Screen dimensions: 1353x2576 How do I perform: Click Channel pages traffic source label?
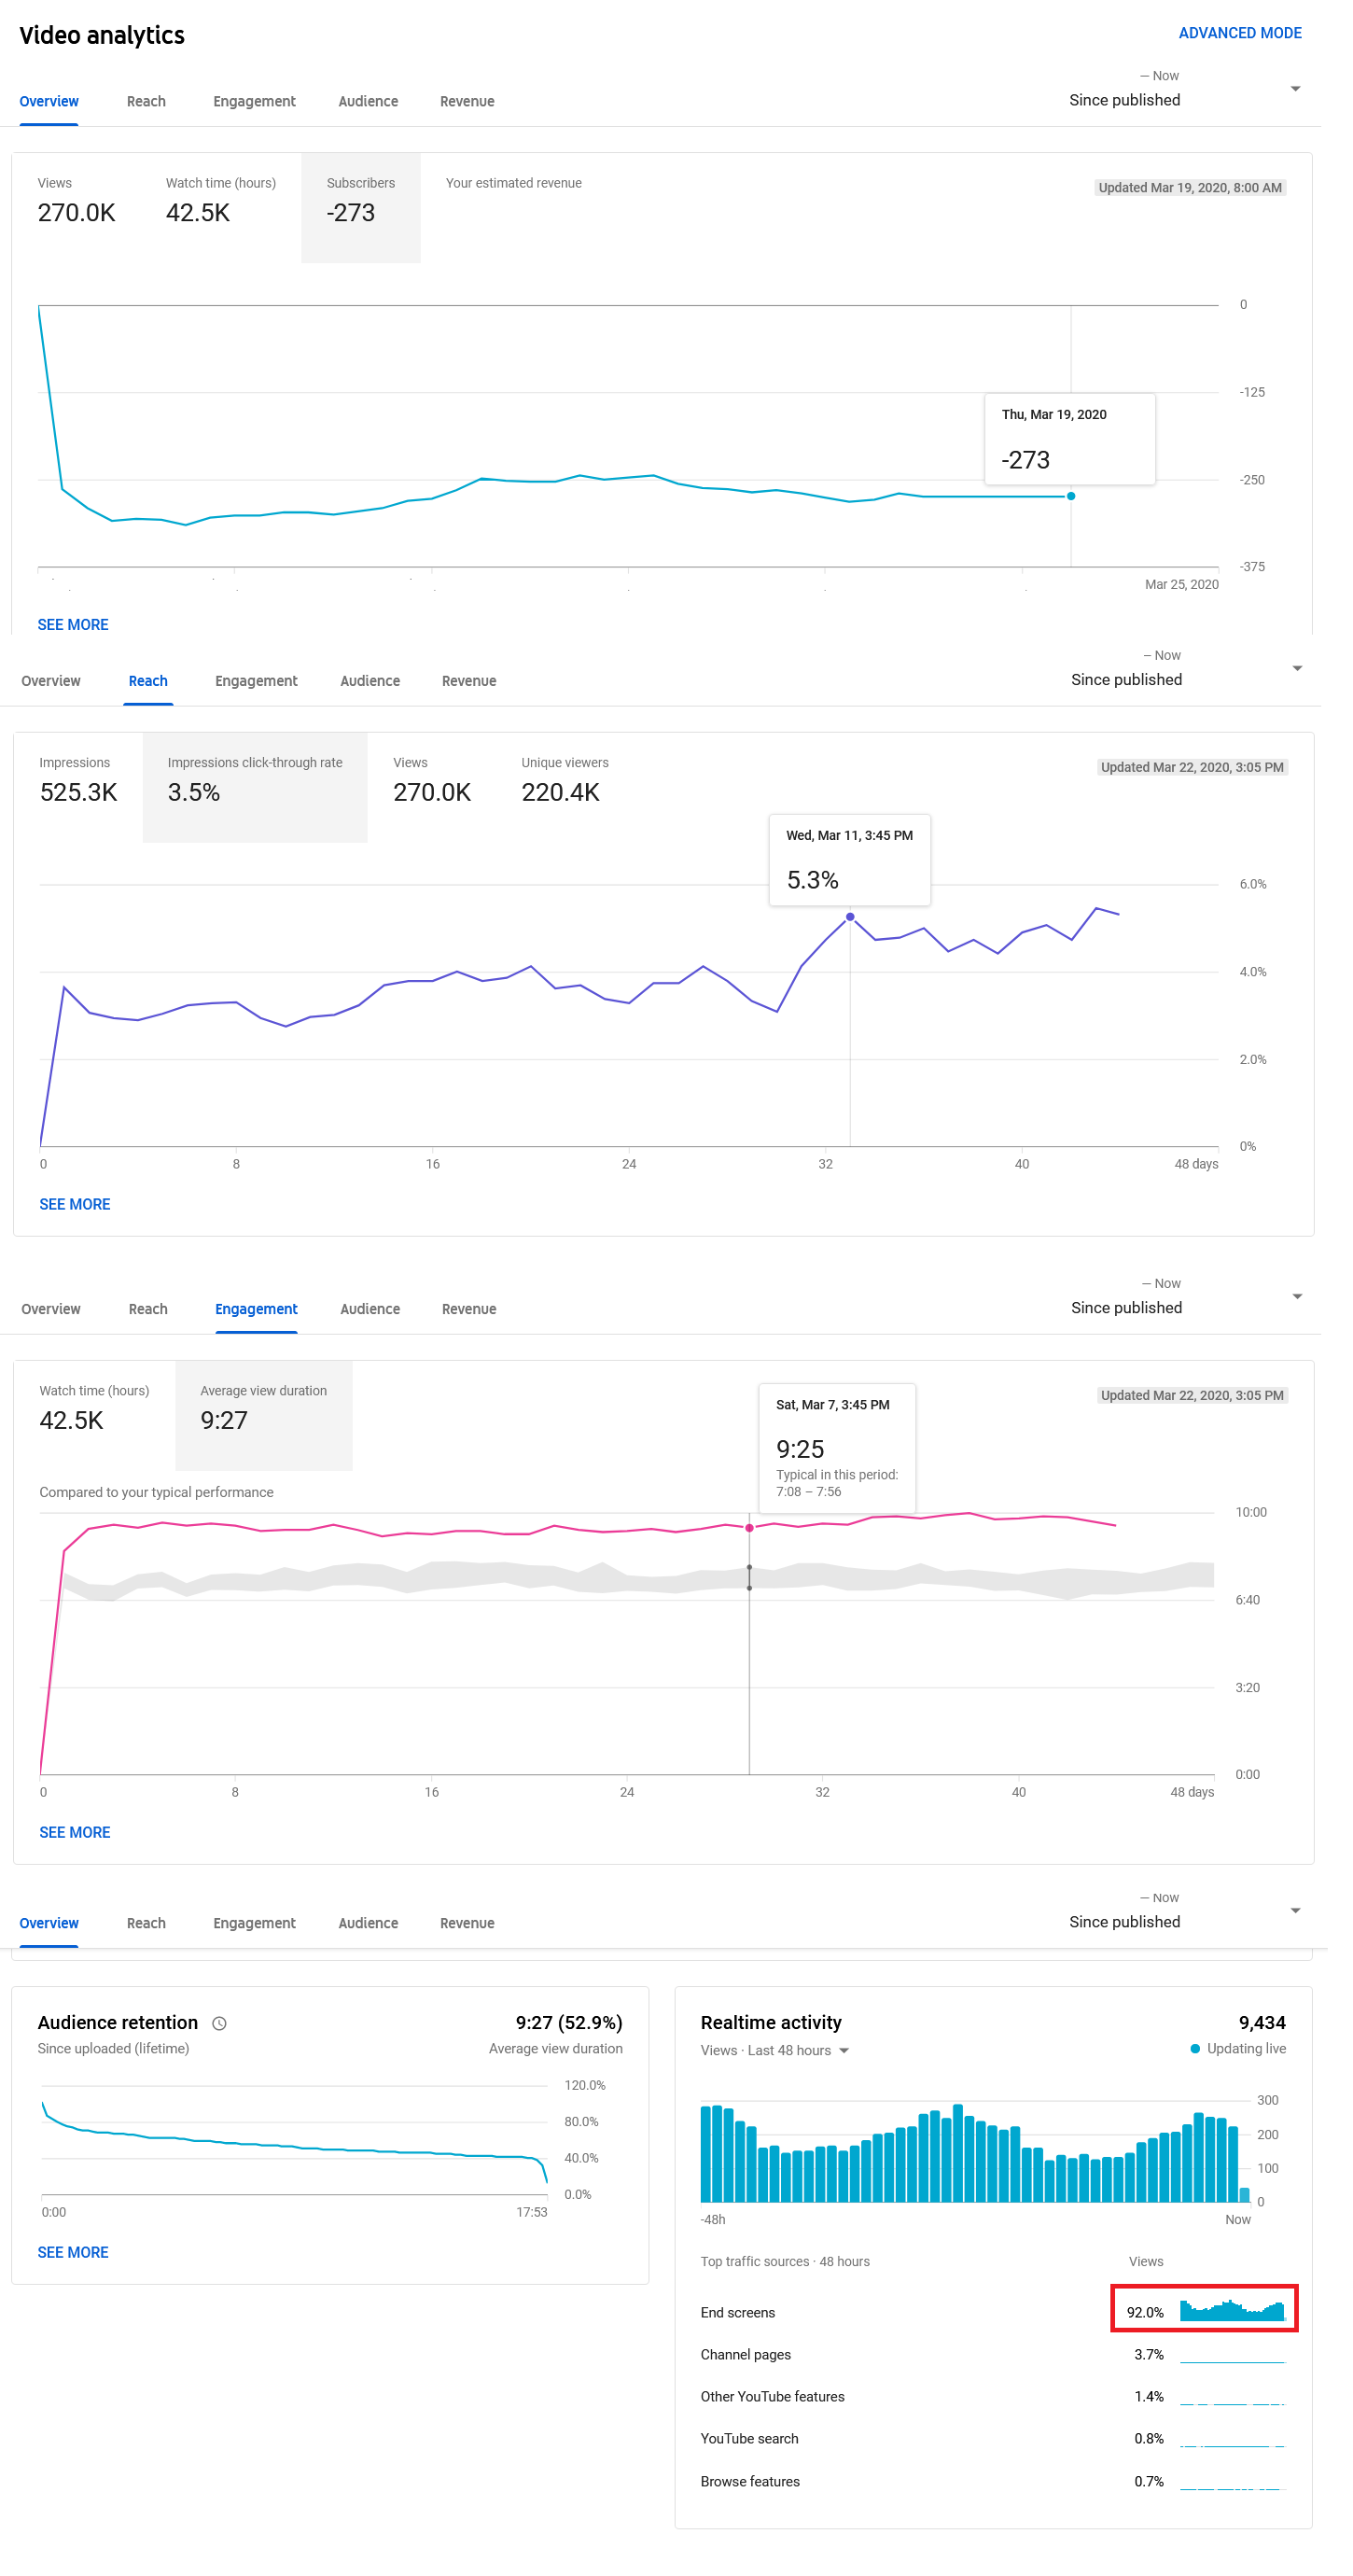pyautogui.click(x=746, y=2355)
